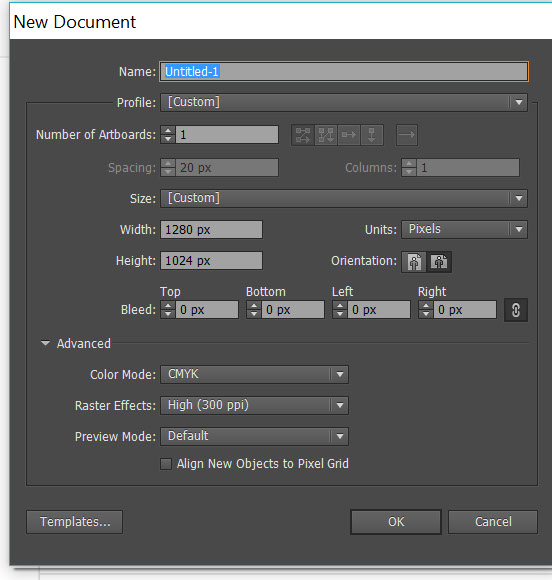The width and height of the screenshot is (552, 580).
Task: Click the Name field with Untitled-1
Action: point(344,72)
